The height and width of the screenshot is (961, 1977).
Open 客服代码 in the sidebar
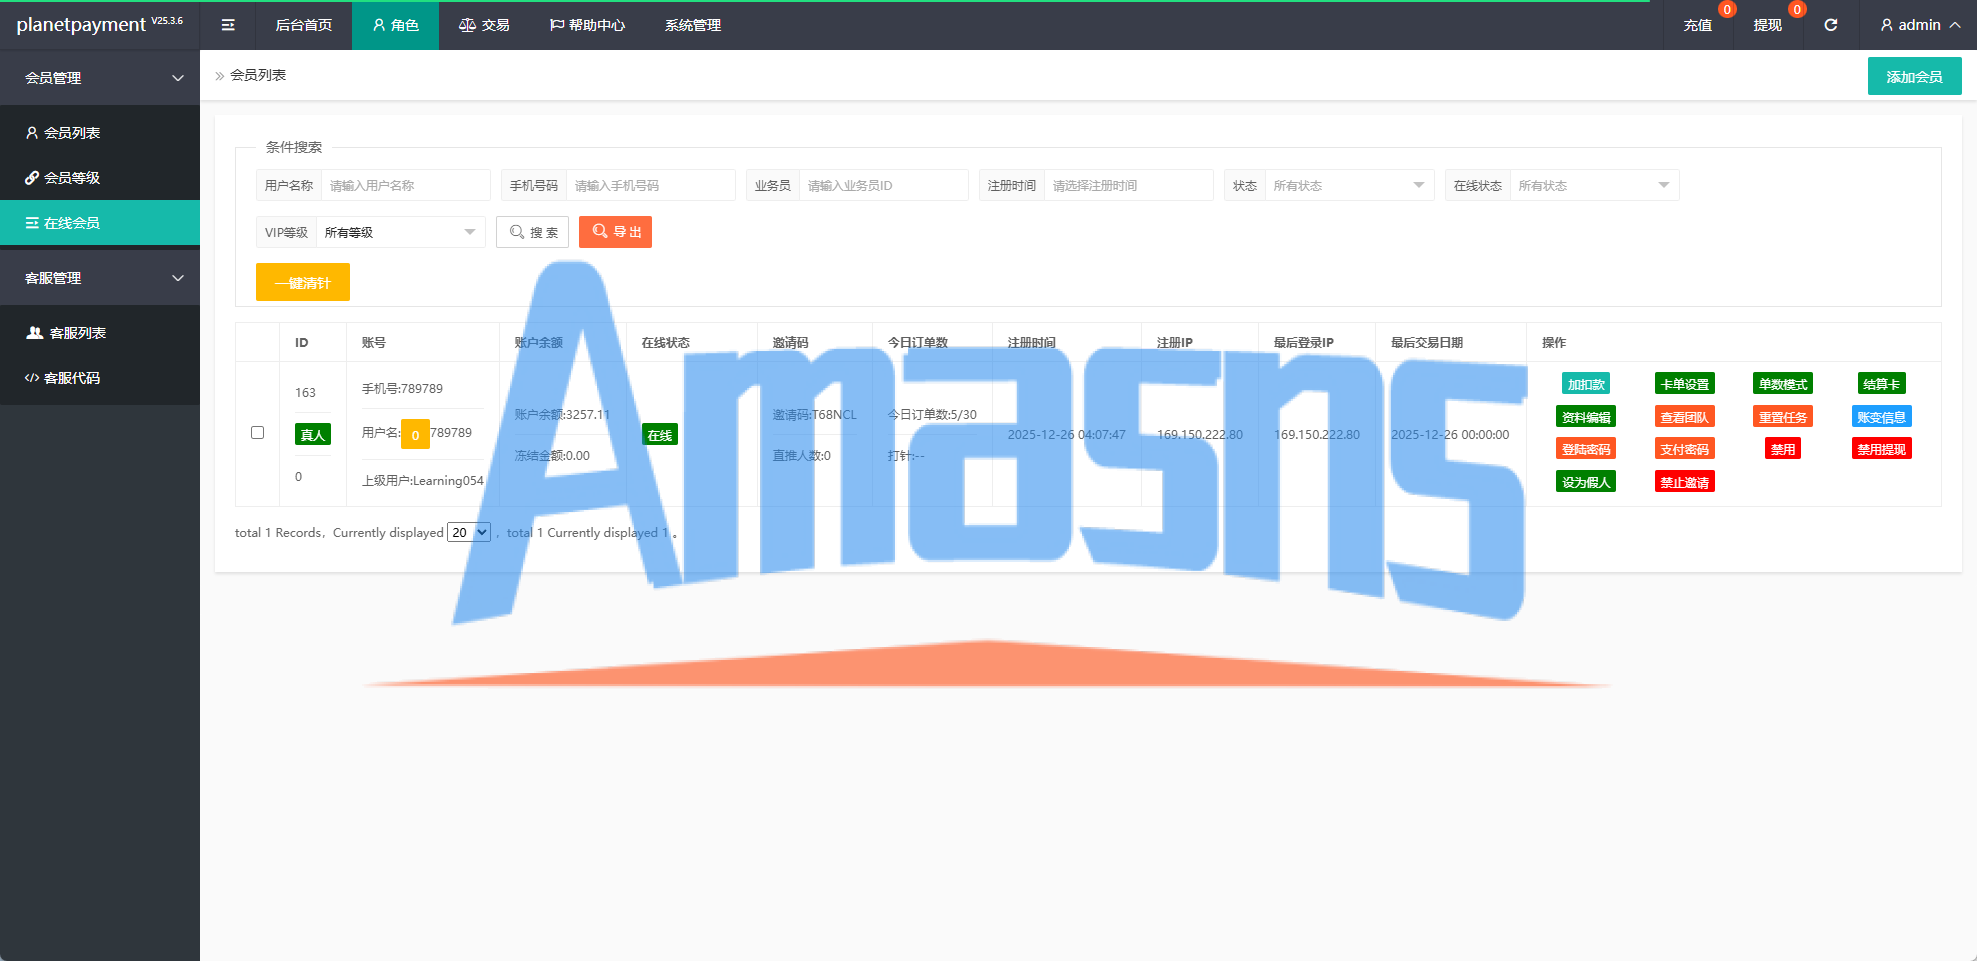point(100,378)
